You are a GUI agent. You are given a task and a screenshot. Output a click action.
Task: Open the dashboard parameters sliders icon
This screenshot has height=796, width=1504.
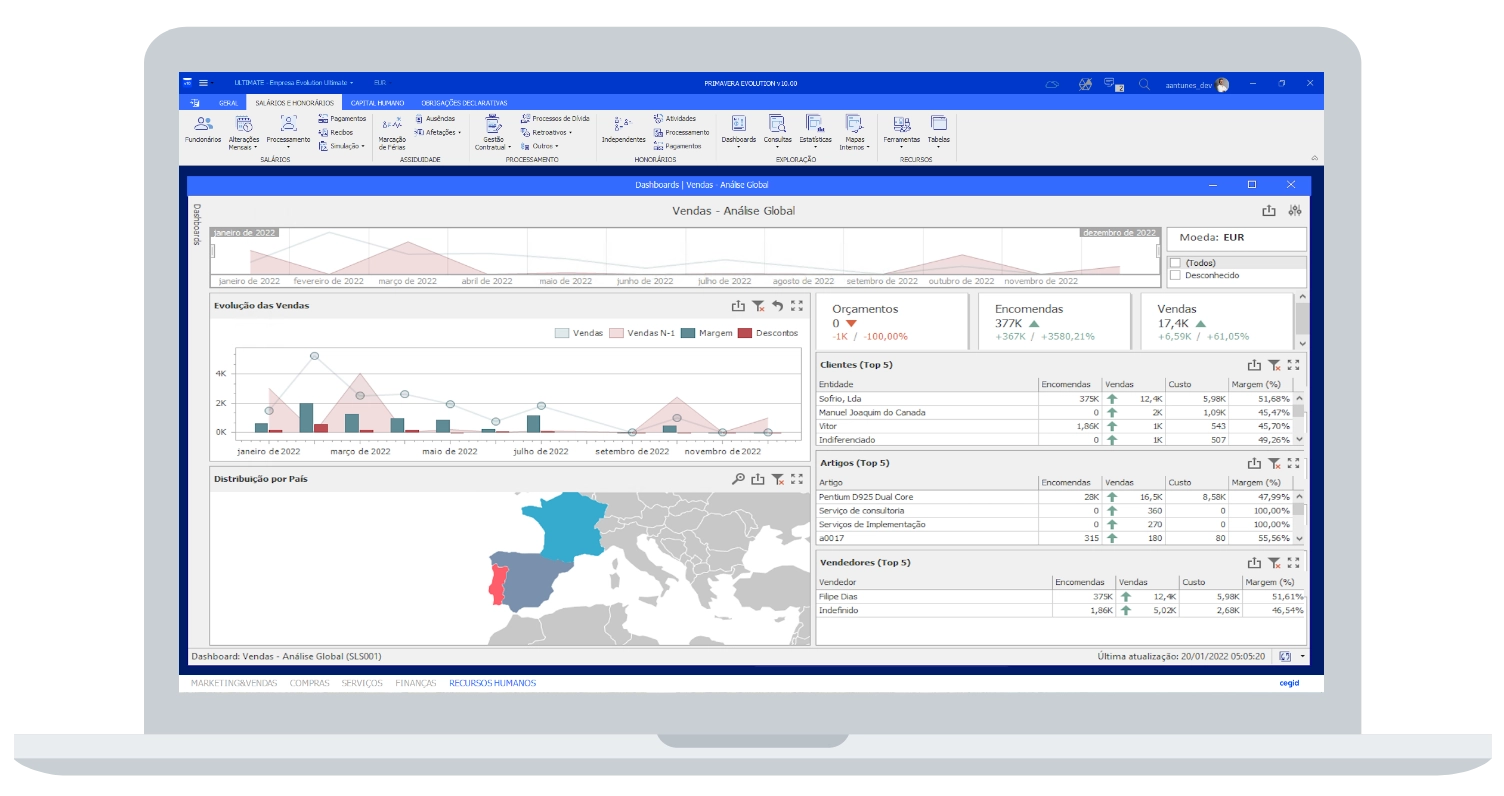click(x=1295, y=210)
